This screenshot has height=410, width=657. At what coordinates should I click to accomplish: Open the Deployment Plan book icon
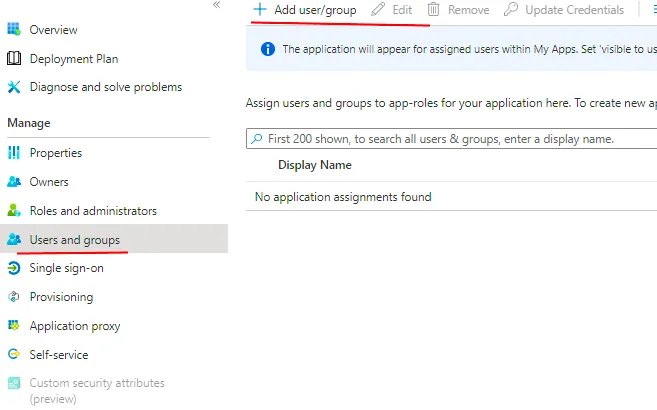point(14,58)
